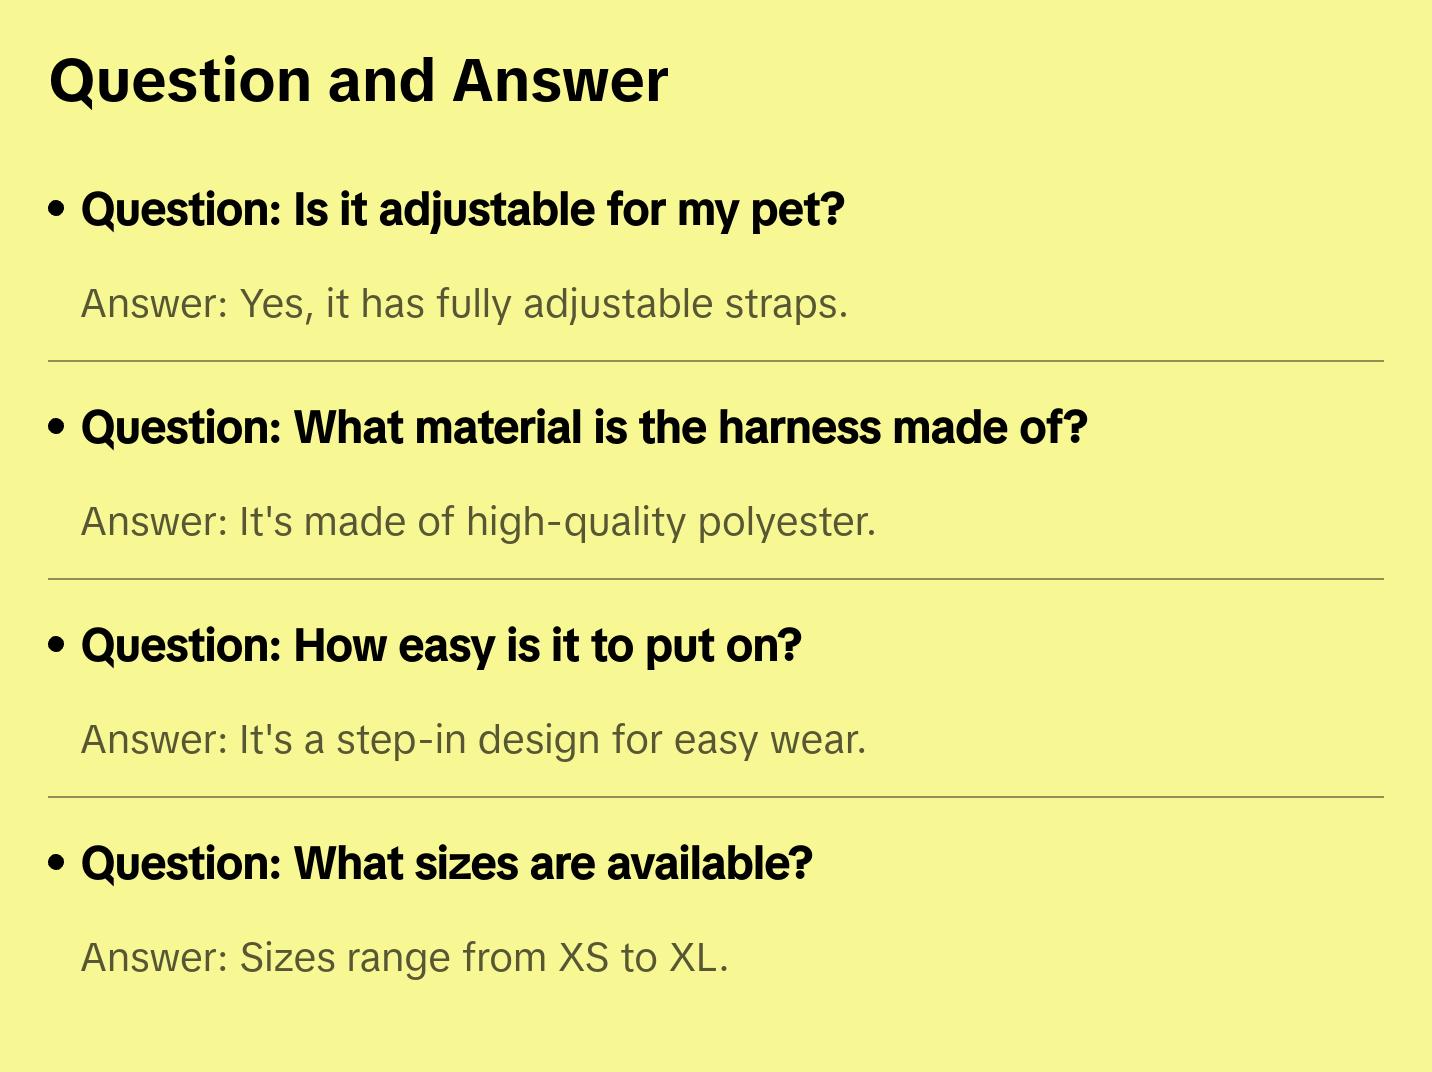Click "XS" in the sizes answer

[x=583, y=958]
